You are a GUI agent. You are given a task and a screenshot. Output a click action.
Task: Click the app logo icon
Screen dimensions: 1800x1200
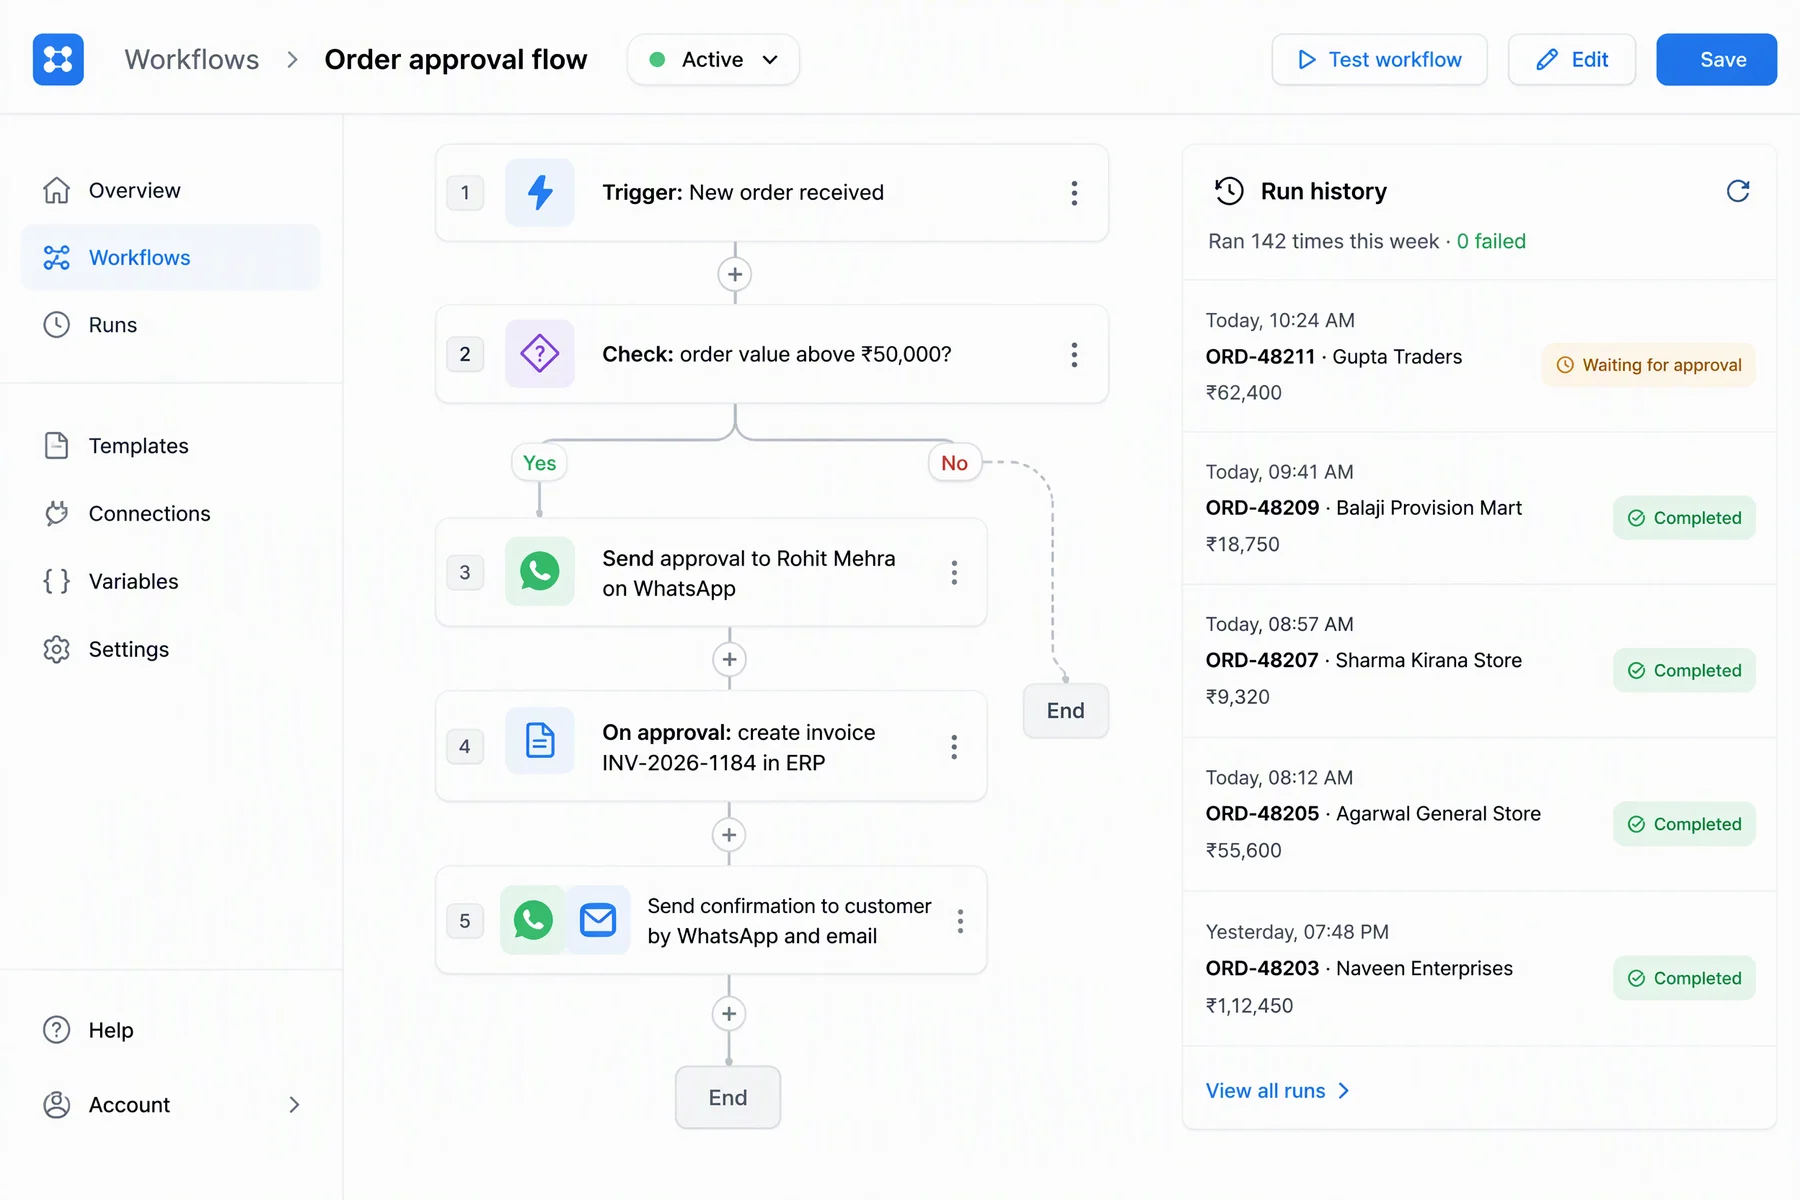pos(58,59)
